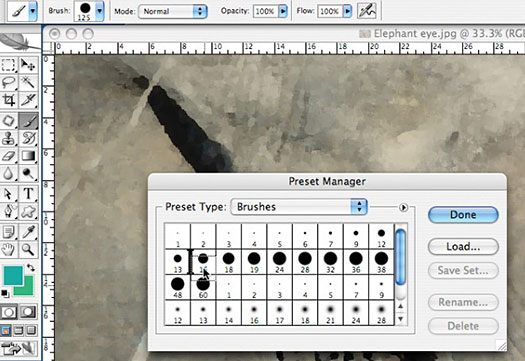Screen dimensions: 525x361
Task: Open the Opacity slider arrow
Action: [283, 11]
